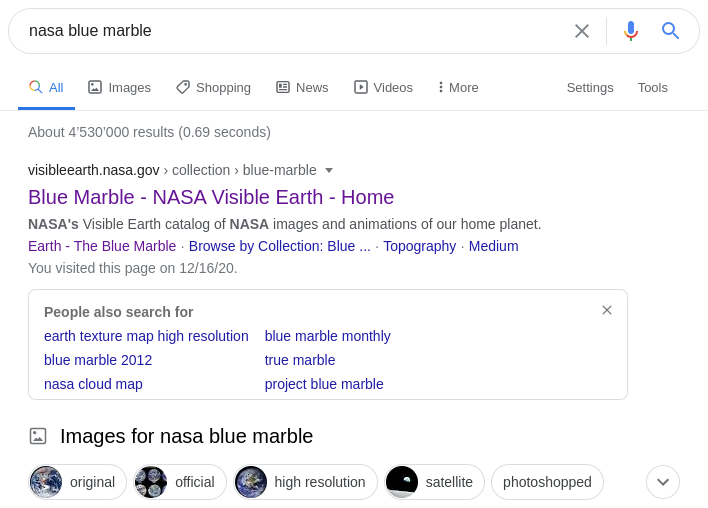
Task: Open dropdown arrow beside visibleearth.nasa.gov URL
Action: (x=329, y=170)
